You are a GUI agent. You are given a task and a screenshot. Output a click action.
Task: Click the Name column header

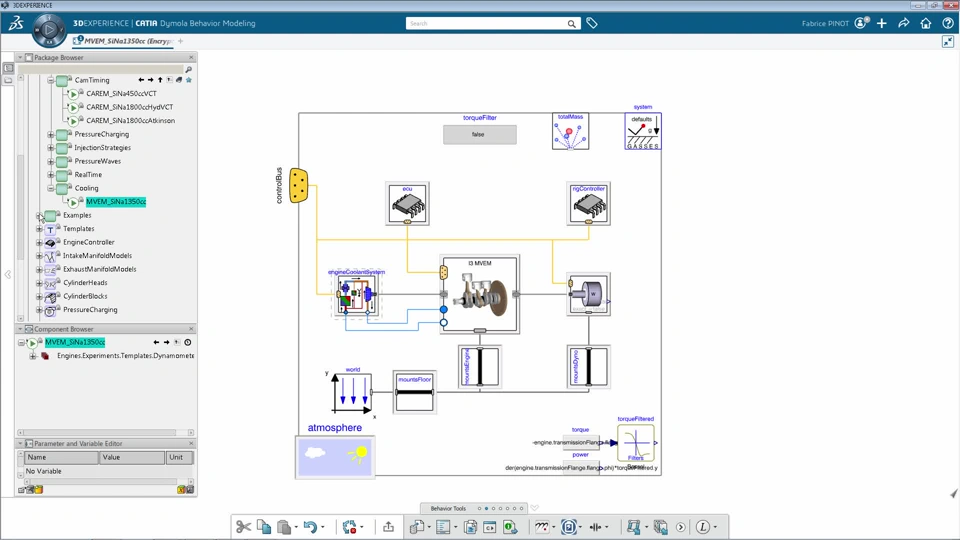click(61, 457)
